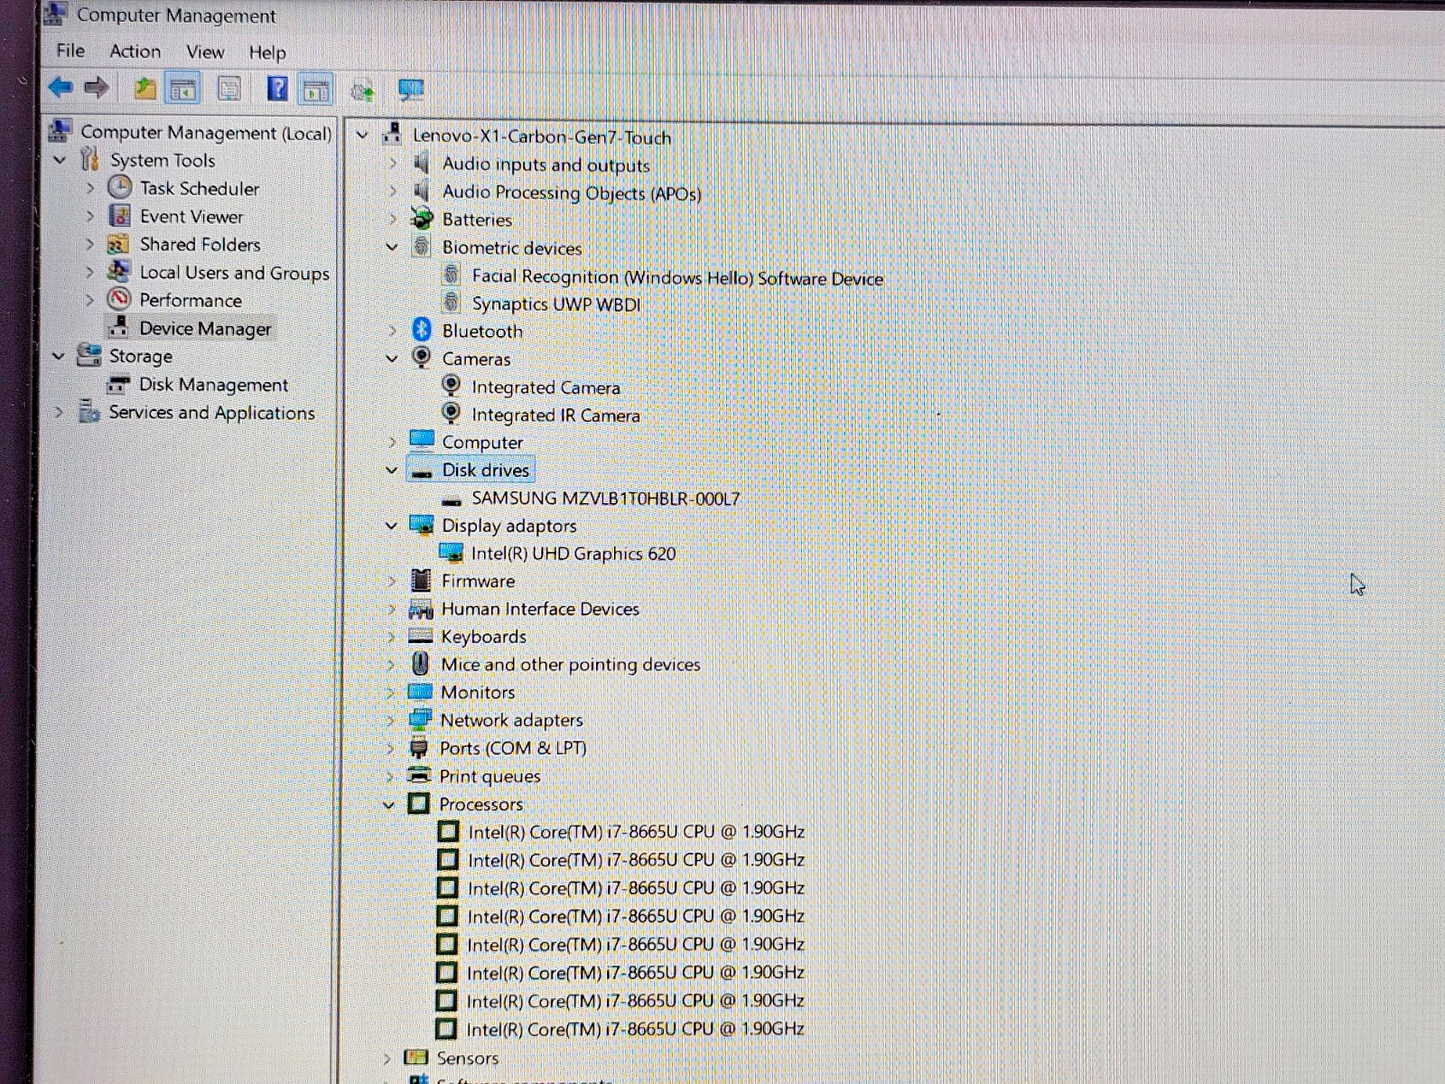Collapse the Processors category

click(x=389, y=804)
